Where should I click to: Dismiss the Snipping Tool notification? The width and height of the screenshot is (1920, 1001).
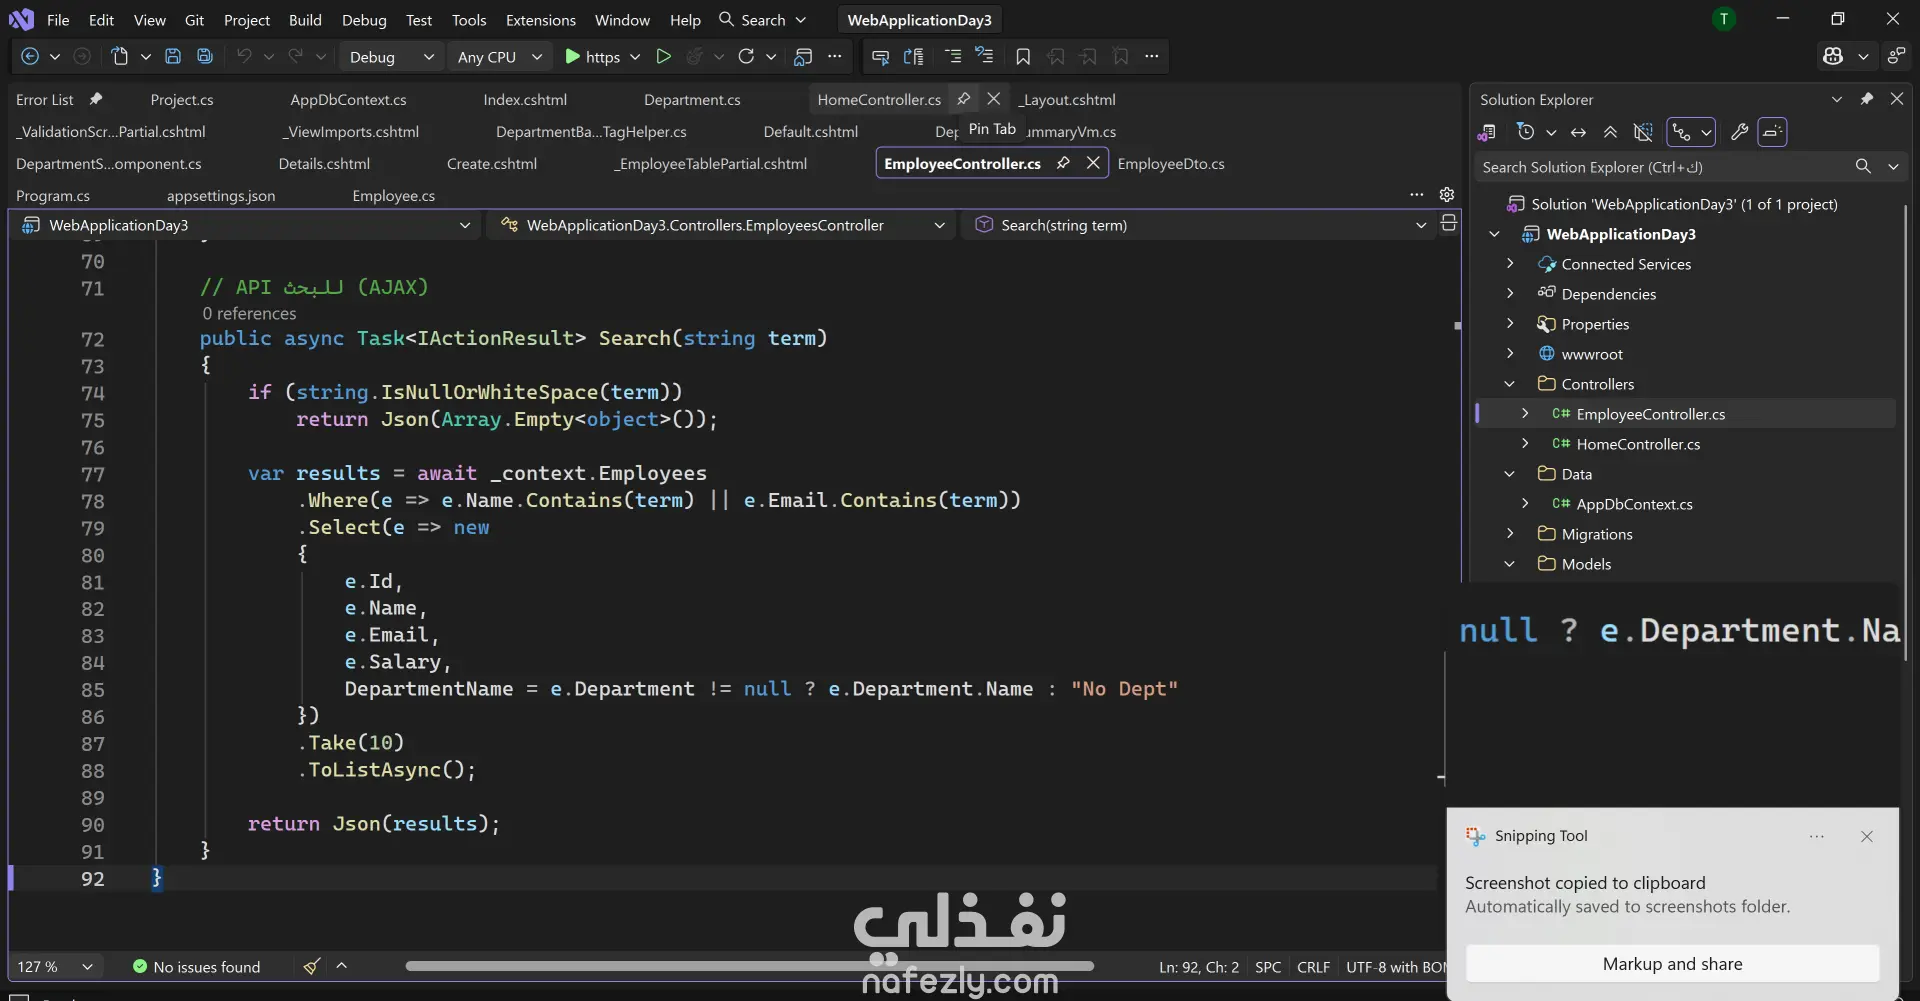click(x=1866, y=837)
